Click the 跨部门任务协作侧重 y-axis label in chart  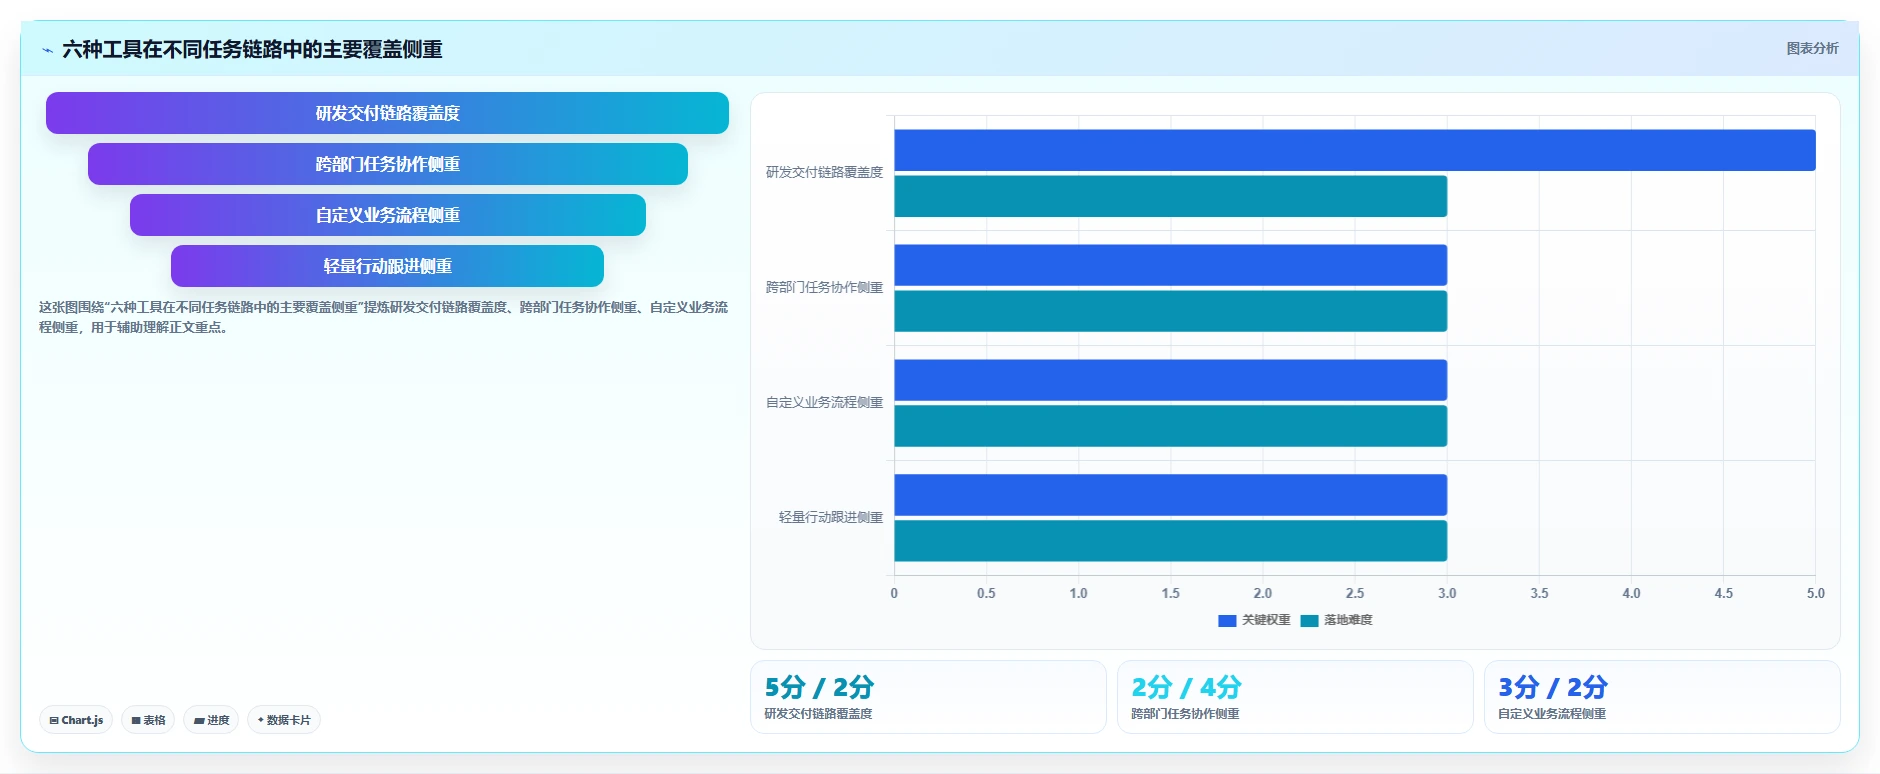[x=824, y=287]
